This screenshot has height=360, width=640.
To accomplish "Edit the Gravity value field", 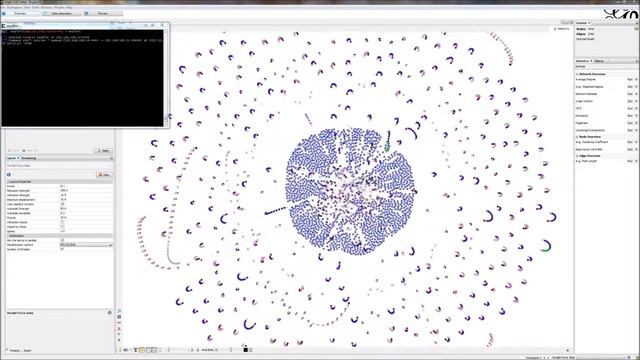I will point(86,218).
